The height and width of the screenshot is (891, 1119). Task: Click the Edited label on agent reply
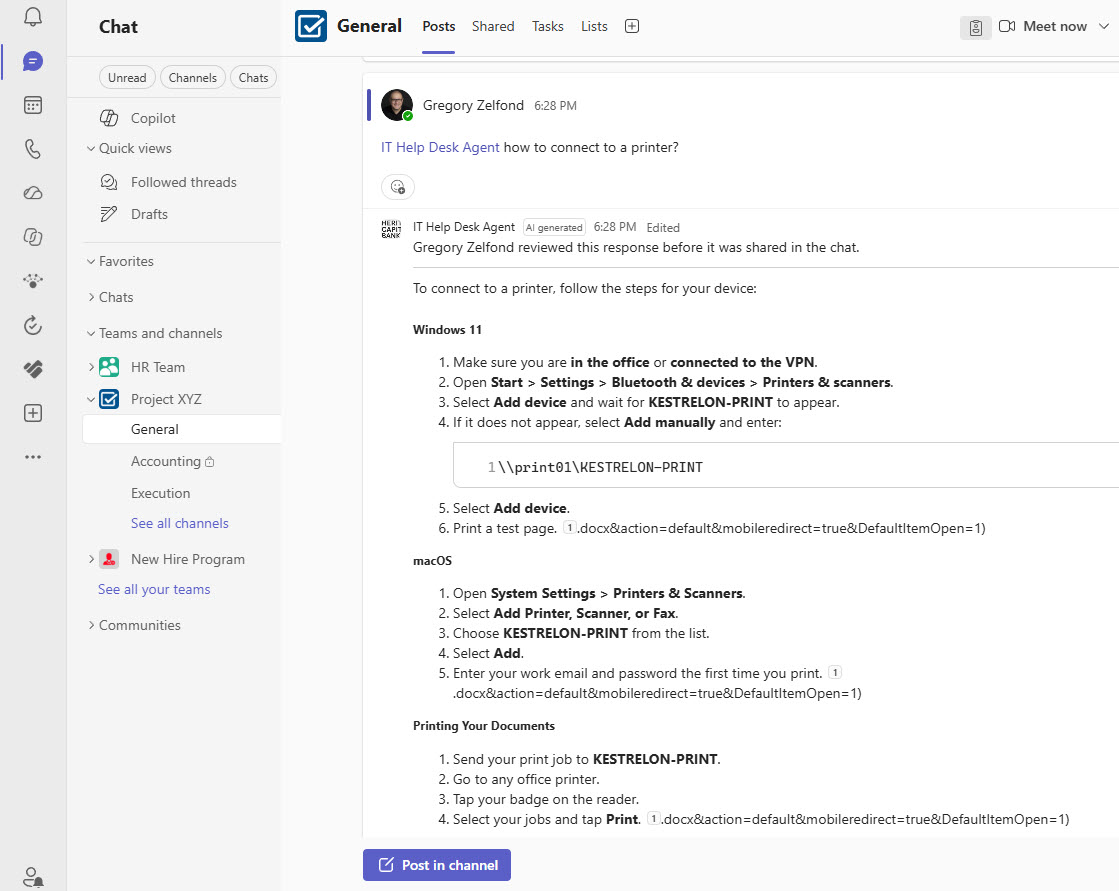pyautogui.click(x=663, y=228)
